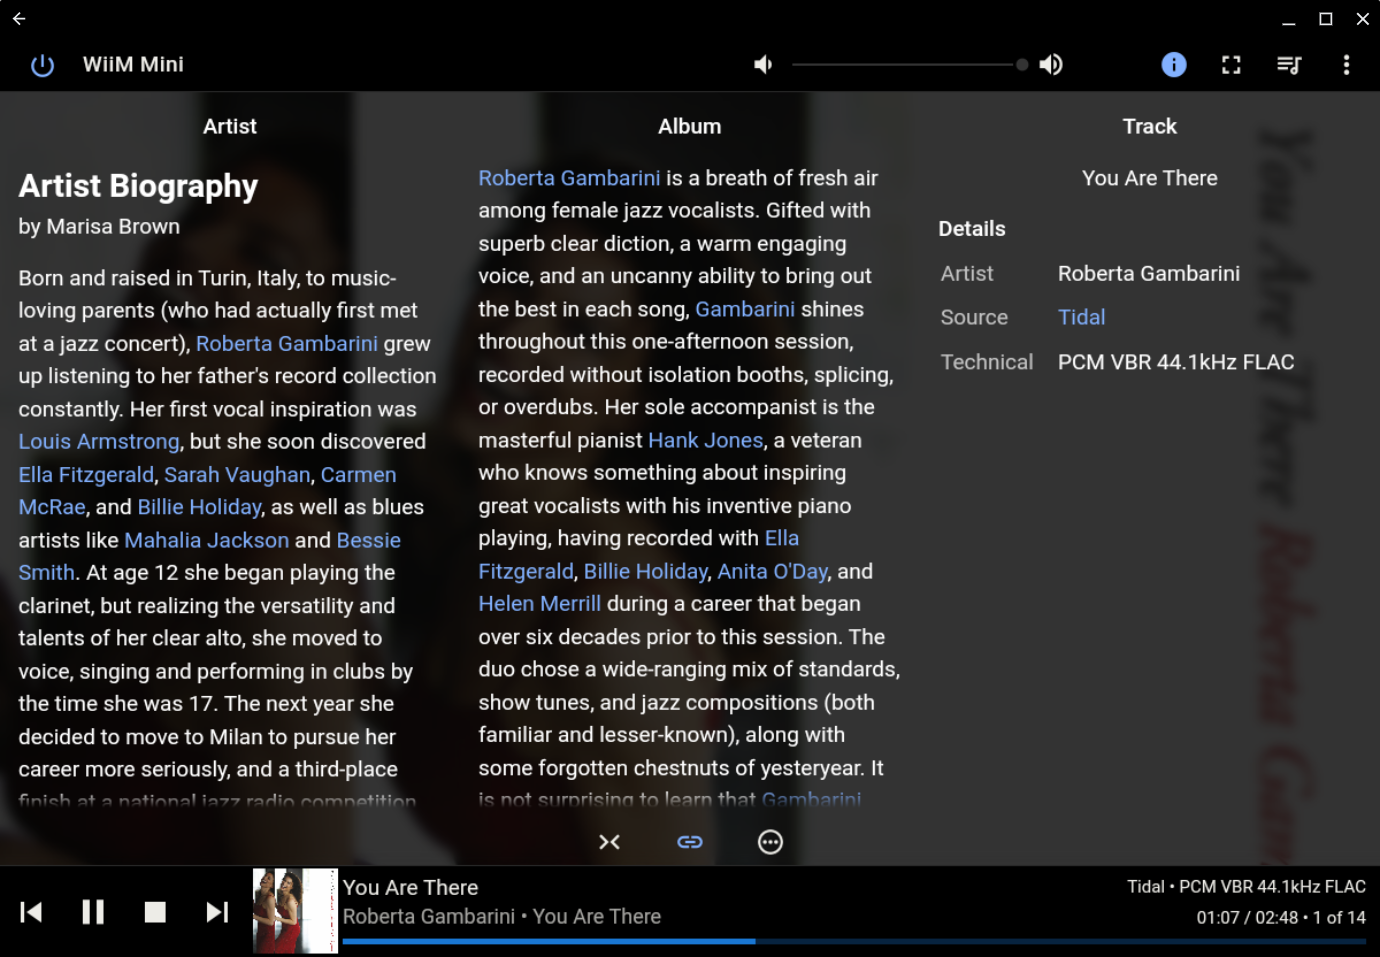Viewport: 1380px width, 957px height.
Task: Go back with the arrow icon
Action: (x=19, y=18)
